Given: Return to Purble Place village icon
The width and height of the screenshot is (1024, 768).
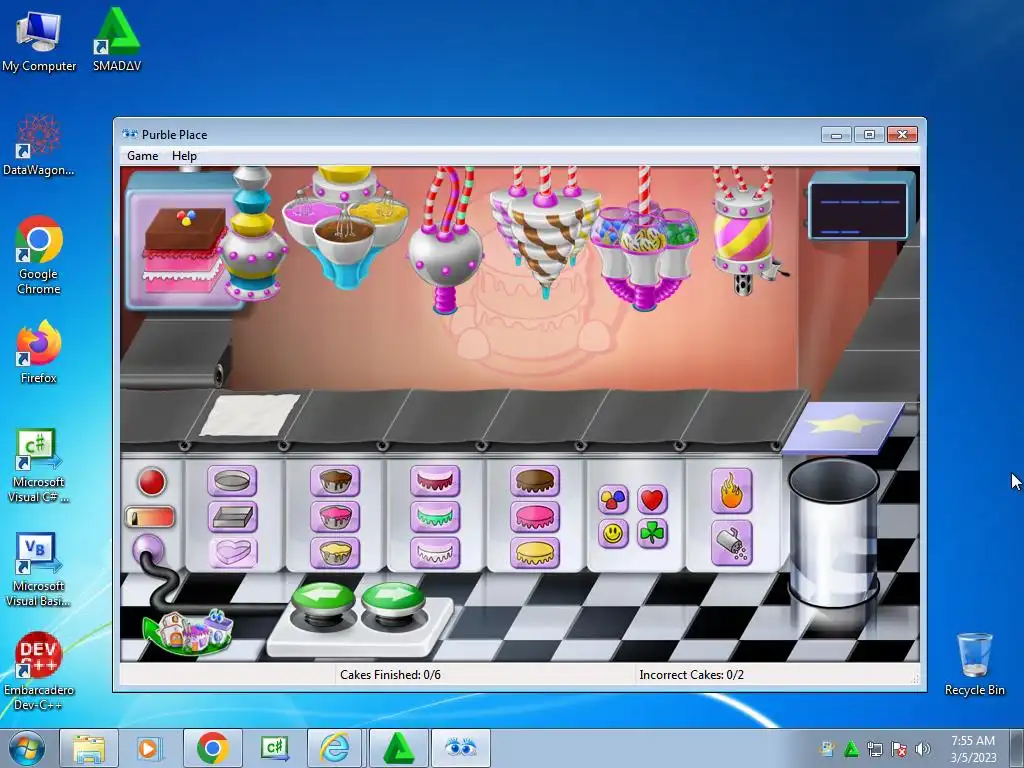Looking at the screenshot, I should [189, 631].
